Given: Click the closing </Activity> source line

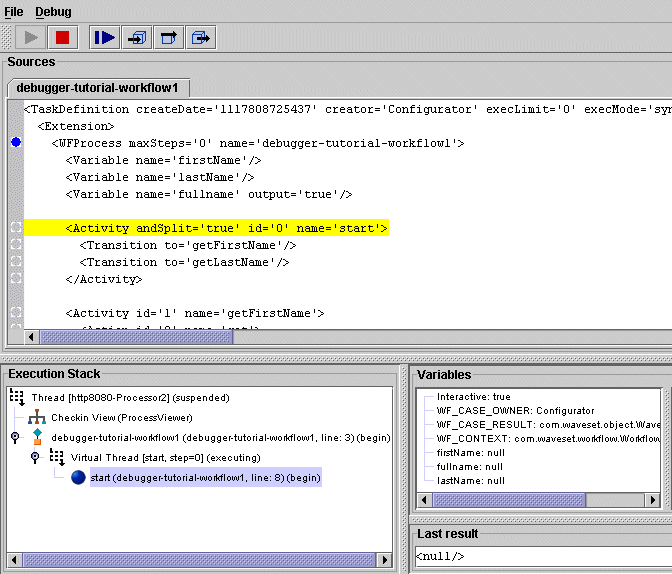Looking at the screenshot, I should pos(104,279).
